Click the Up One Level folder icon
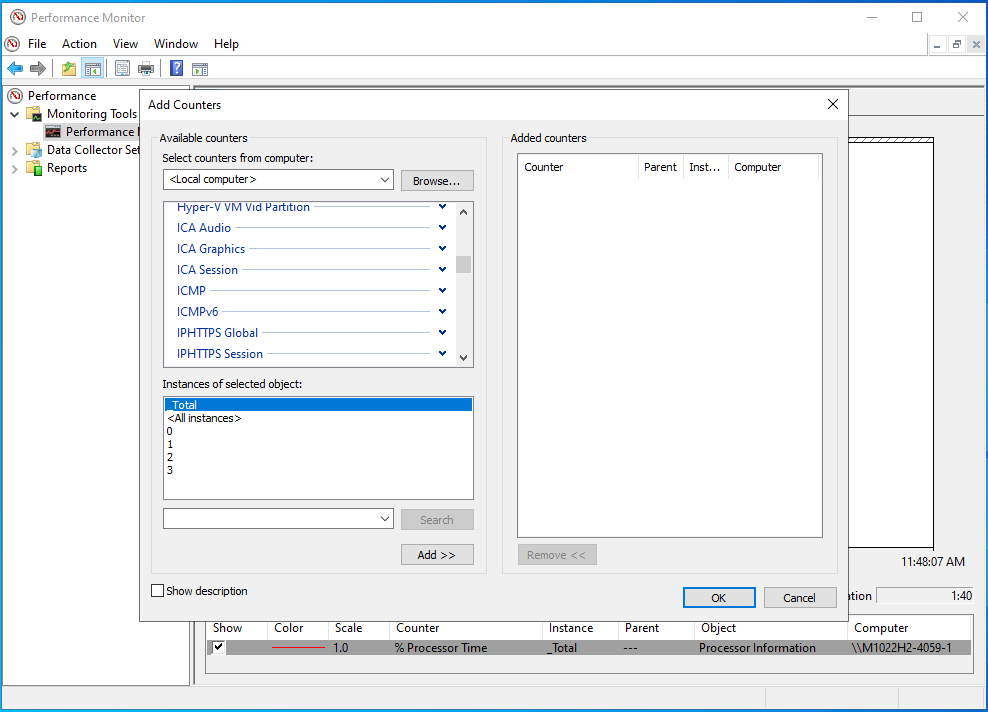 coord(68,68)
